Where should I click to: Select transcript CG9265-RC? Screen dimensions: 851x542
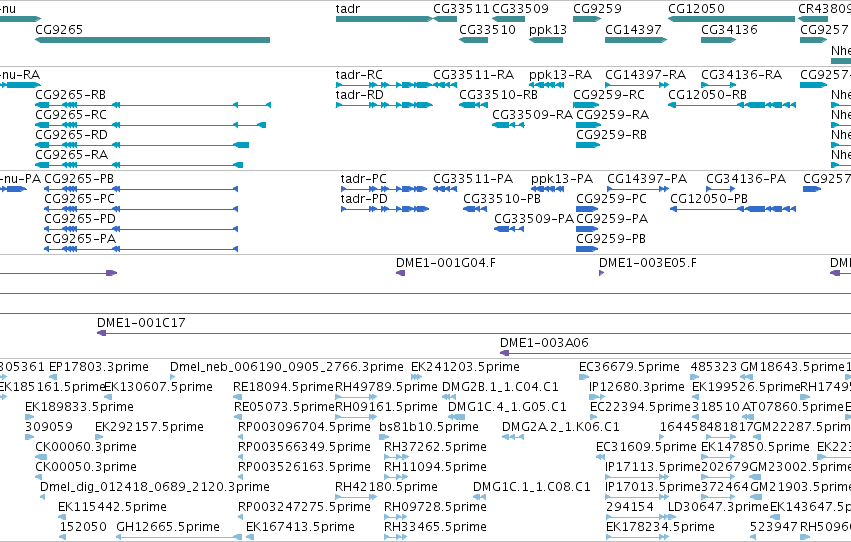(x=150, y=125)
